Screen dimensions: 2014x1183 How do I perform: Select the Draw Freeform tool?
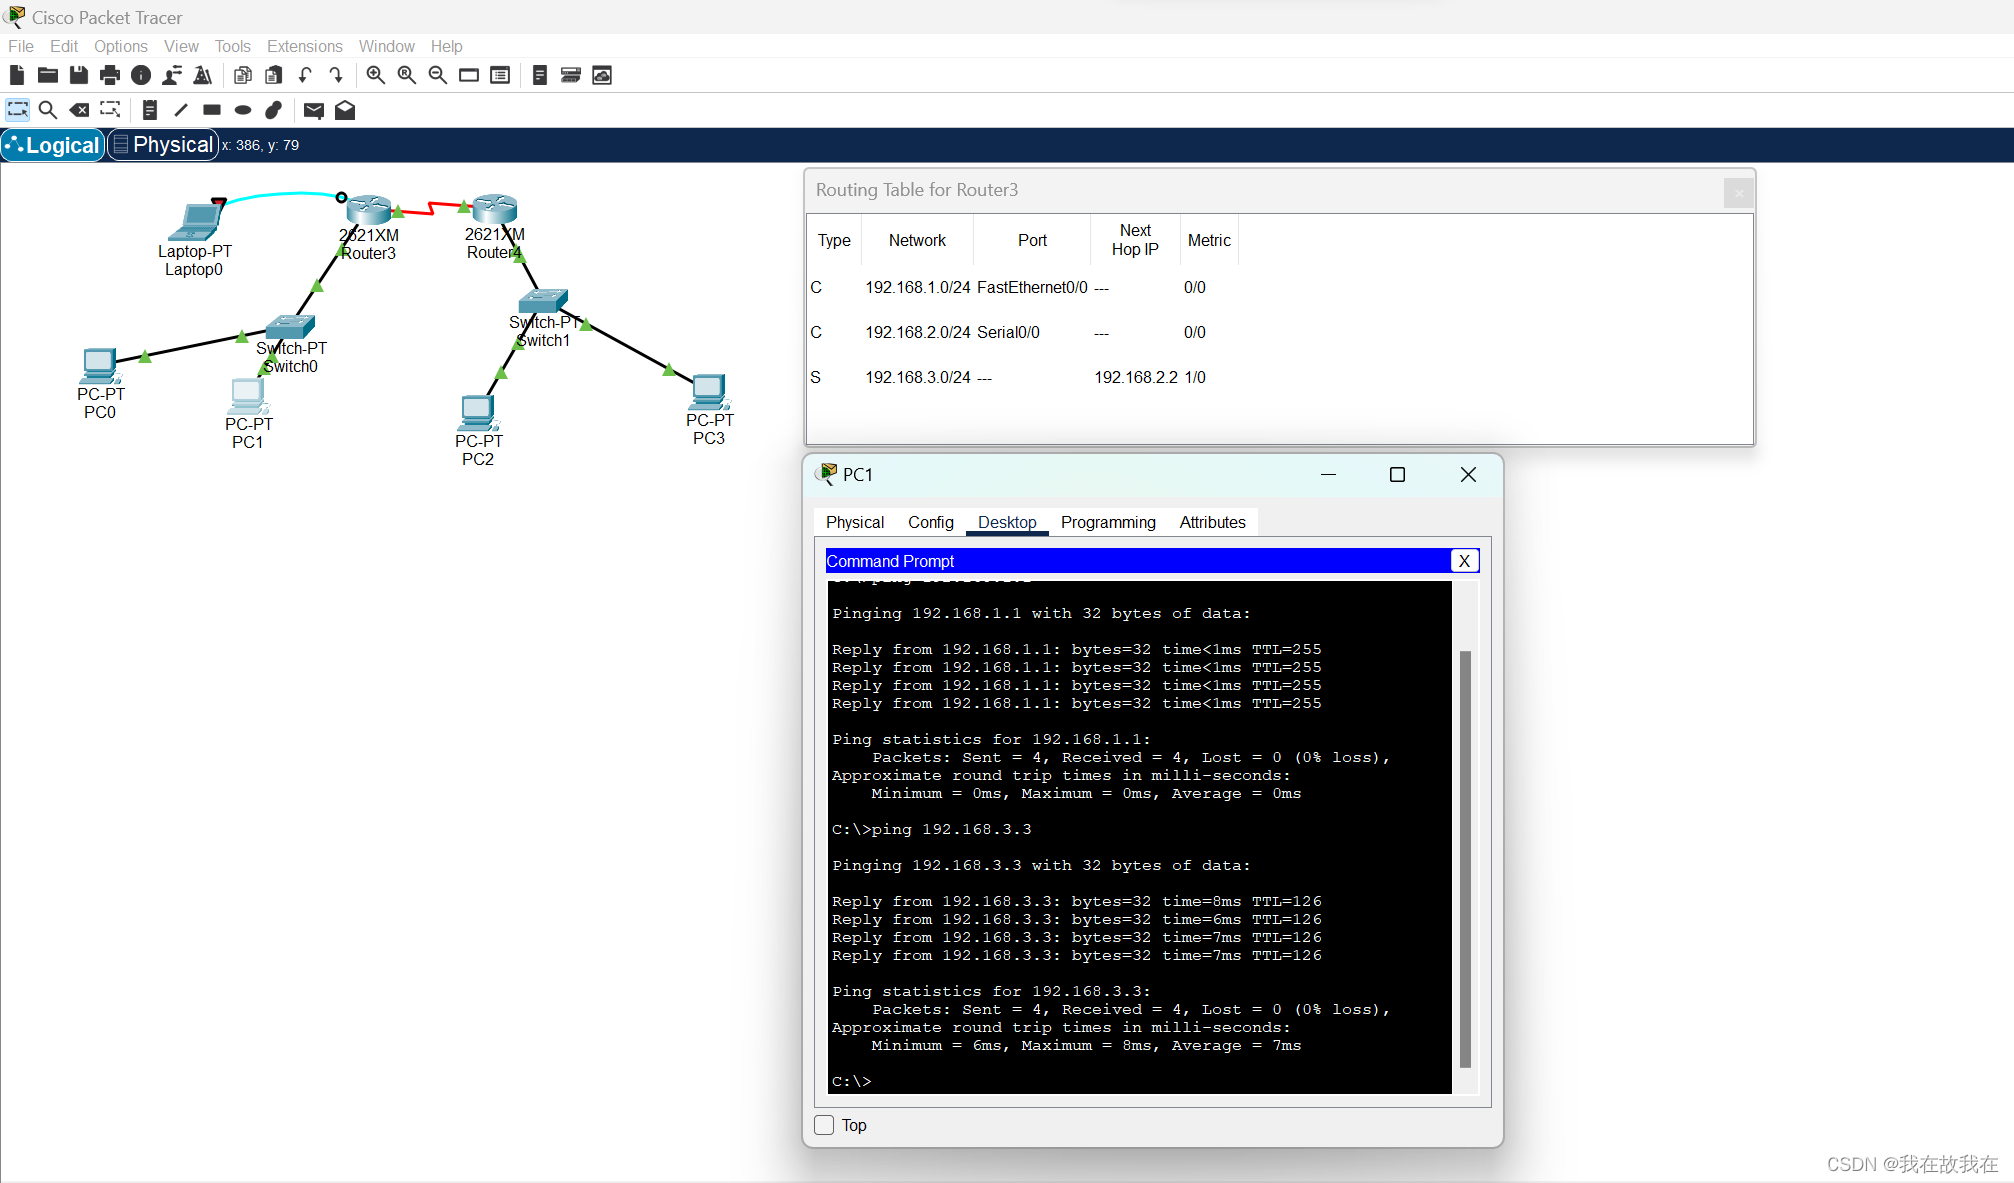(x=274, y=110)
